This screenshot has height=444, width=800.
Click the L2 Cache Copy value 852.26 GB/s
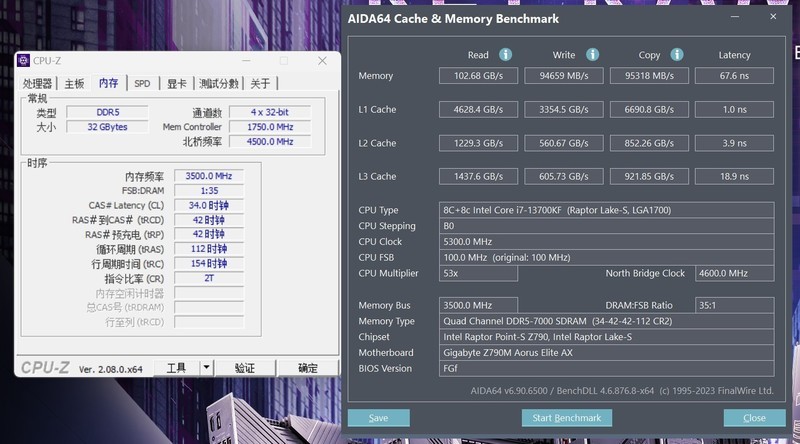[x=649, y=143]
